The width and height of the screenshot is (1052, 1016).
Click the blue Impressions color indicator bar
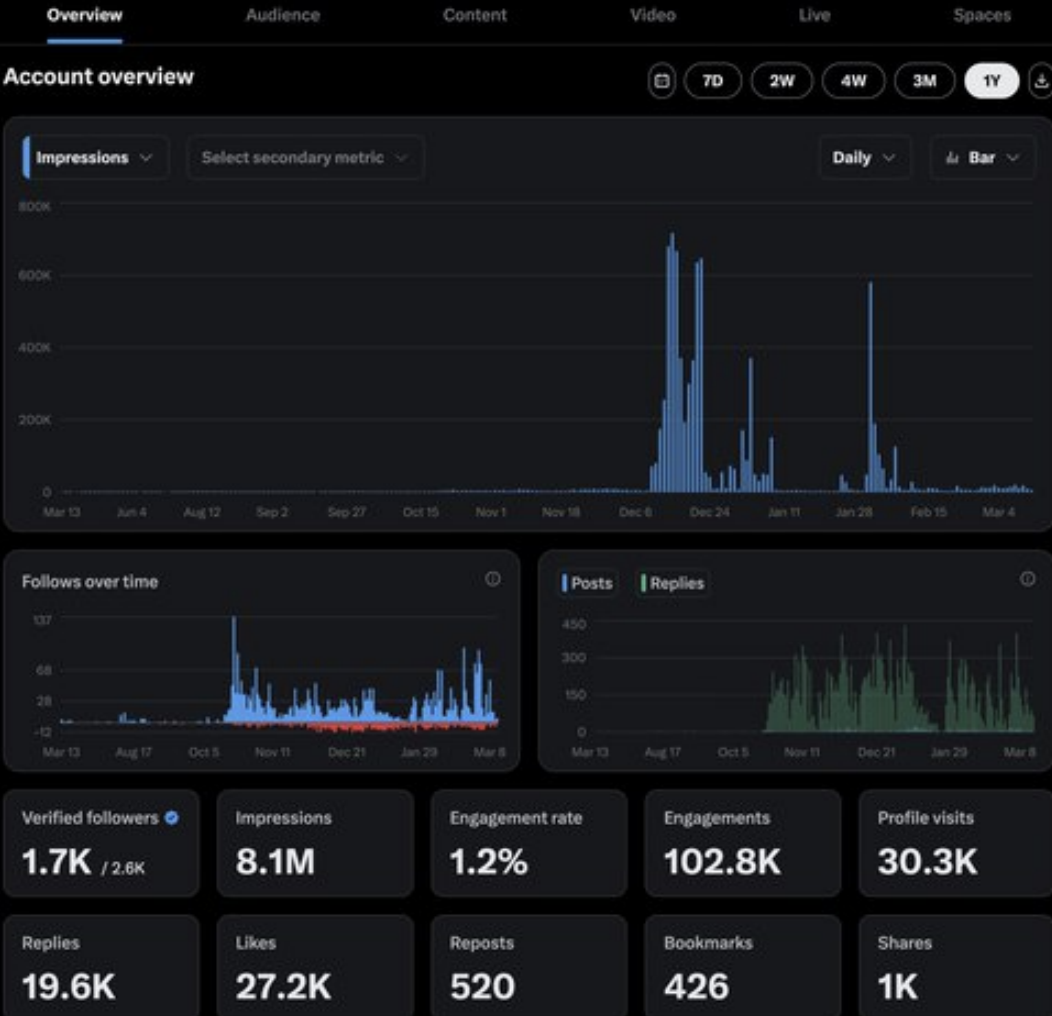[26, 158]
